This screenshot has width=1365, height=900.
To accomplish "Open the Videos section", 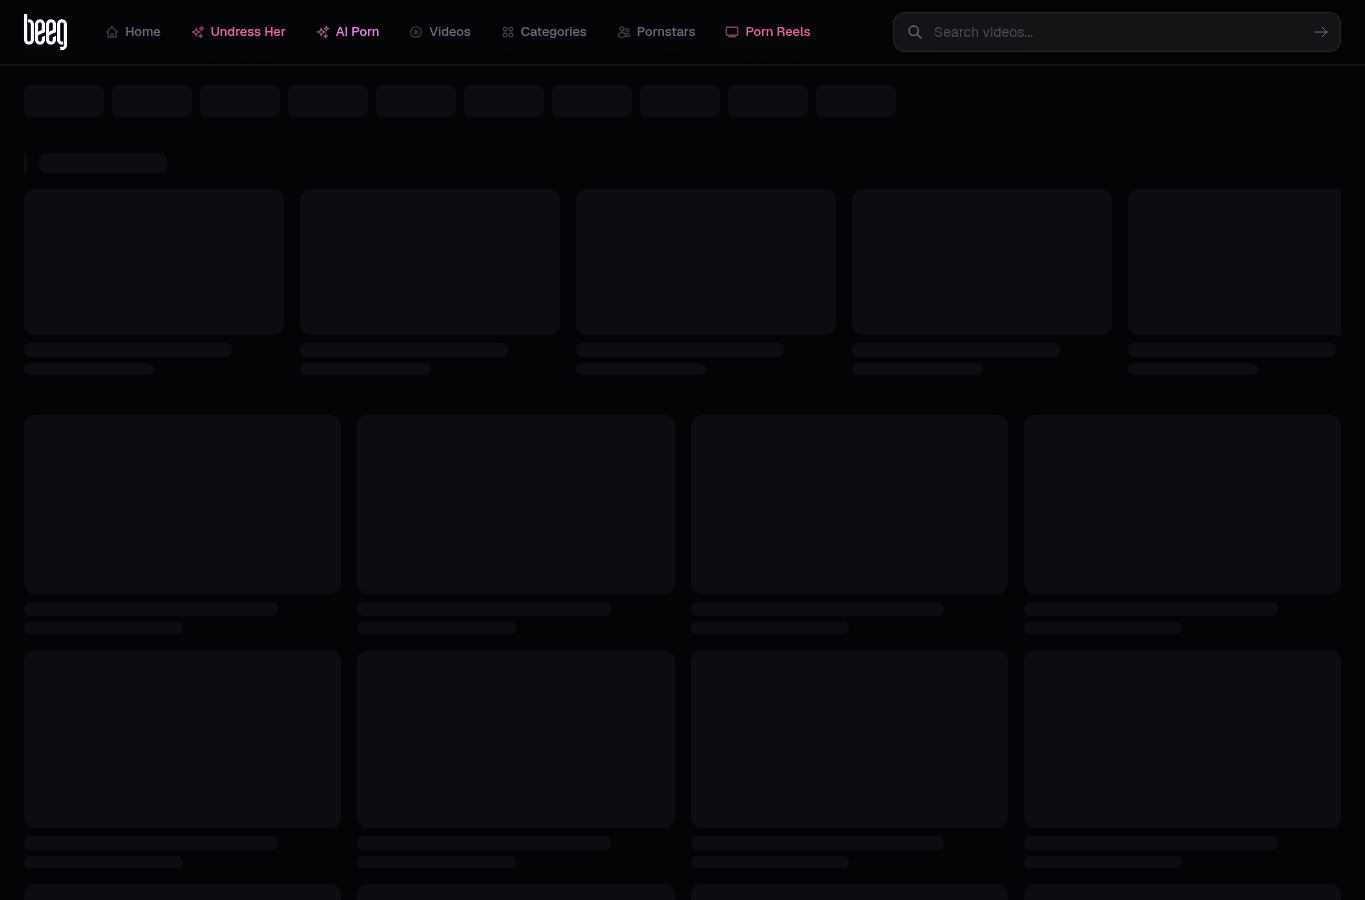I will [440, 32].
